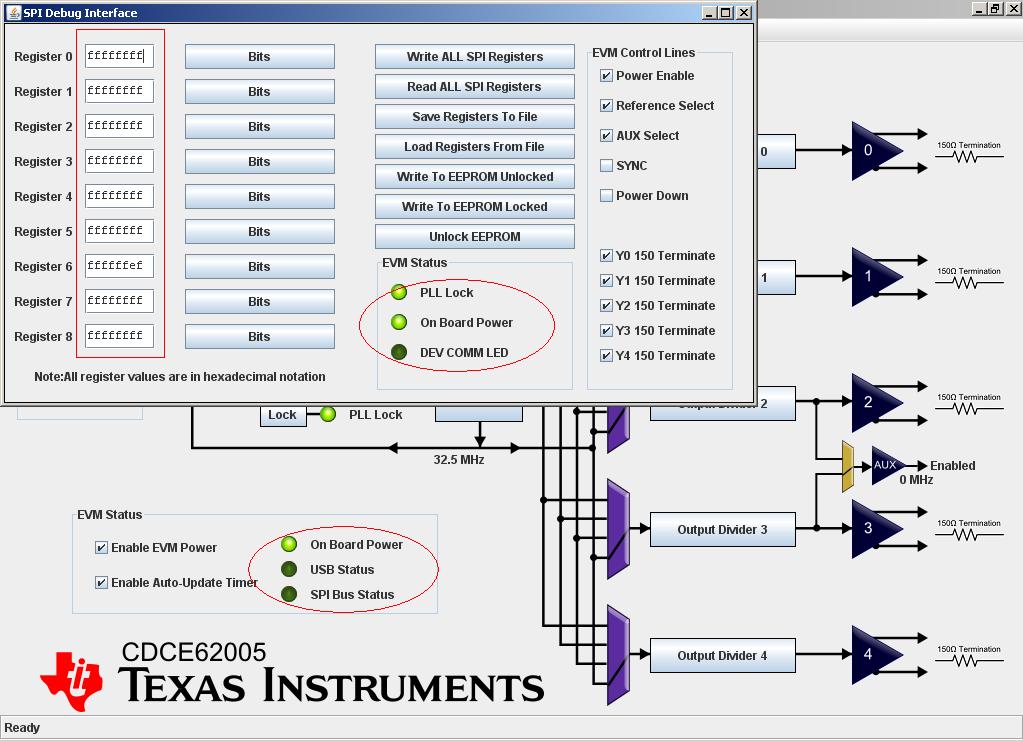1023x741 pixels.
Task: Click the AUX output buffer triangle
Action: [887, 465]
